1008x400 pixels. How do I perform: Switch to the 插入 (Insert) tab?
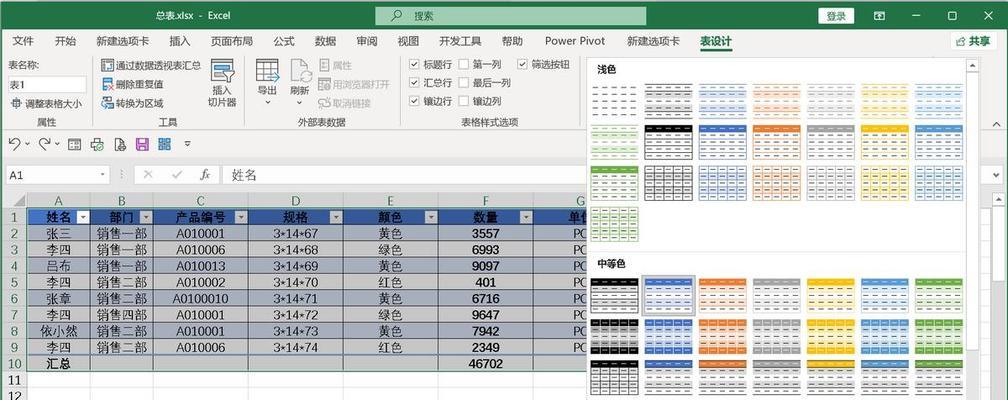click(179, 41)
